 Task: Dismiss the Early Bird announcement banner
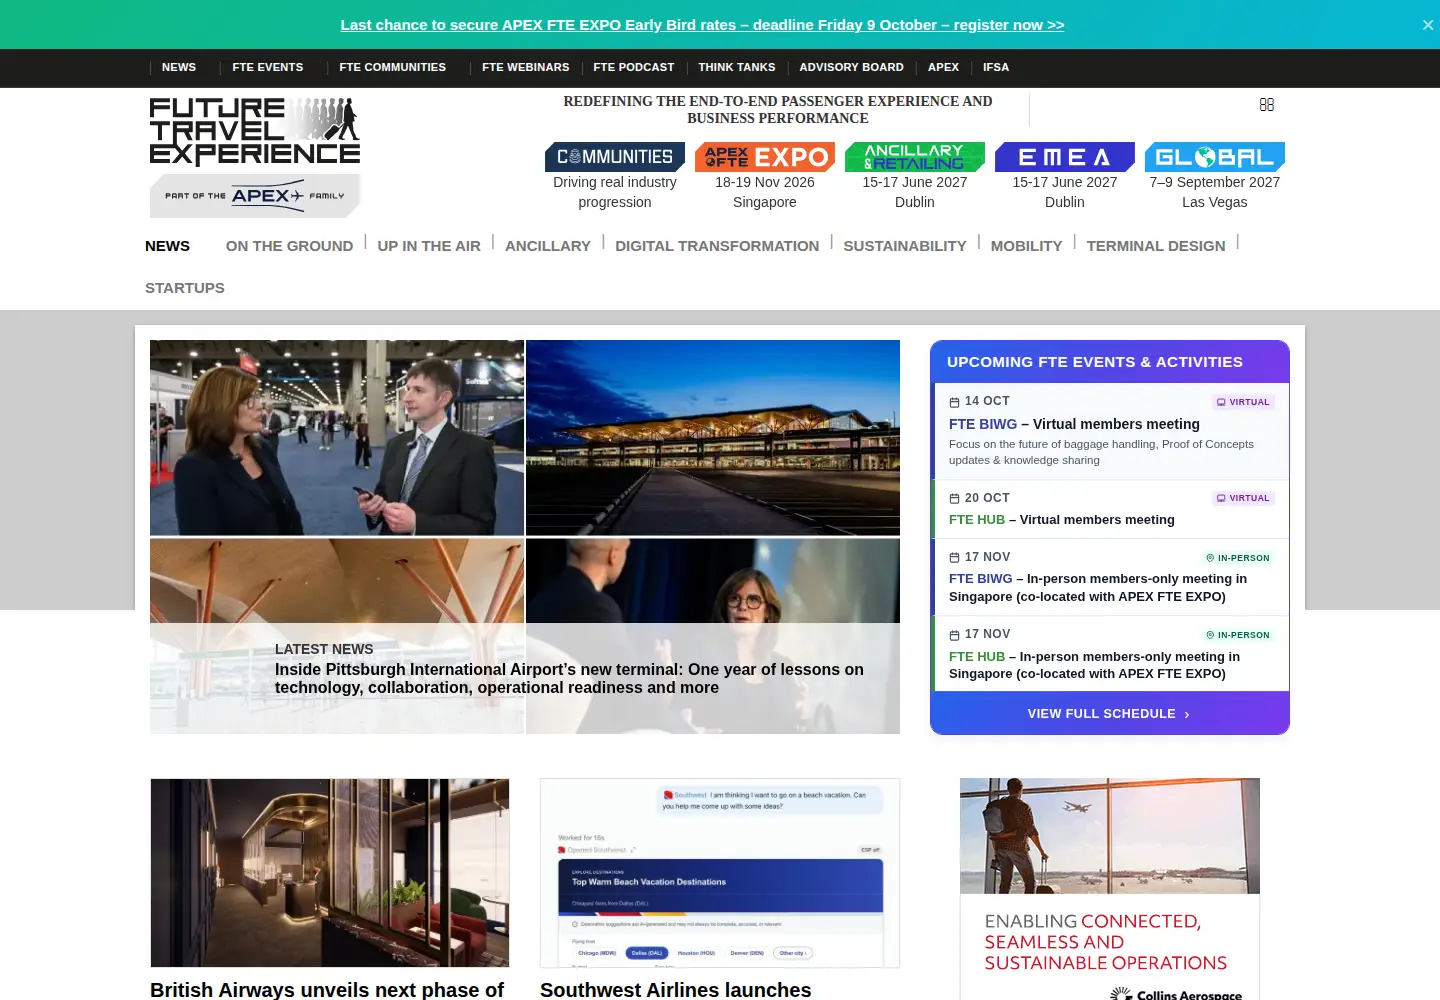[x=1427, y=25]
